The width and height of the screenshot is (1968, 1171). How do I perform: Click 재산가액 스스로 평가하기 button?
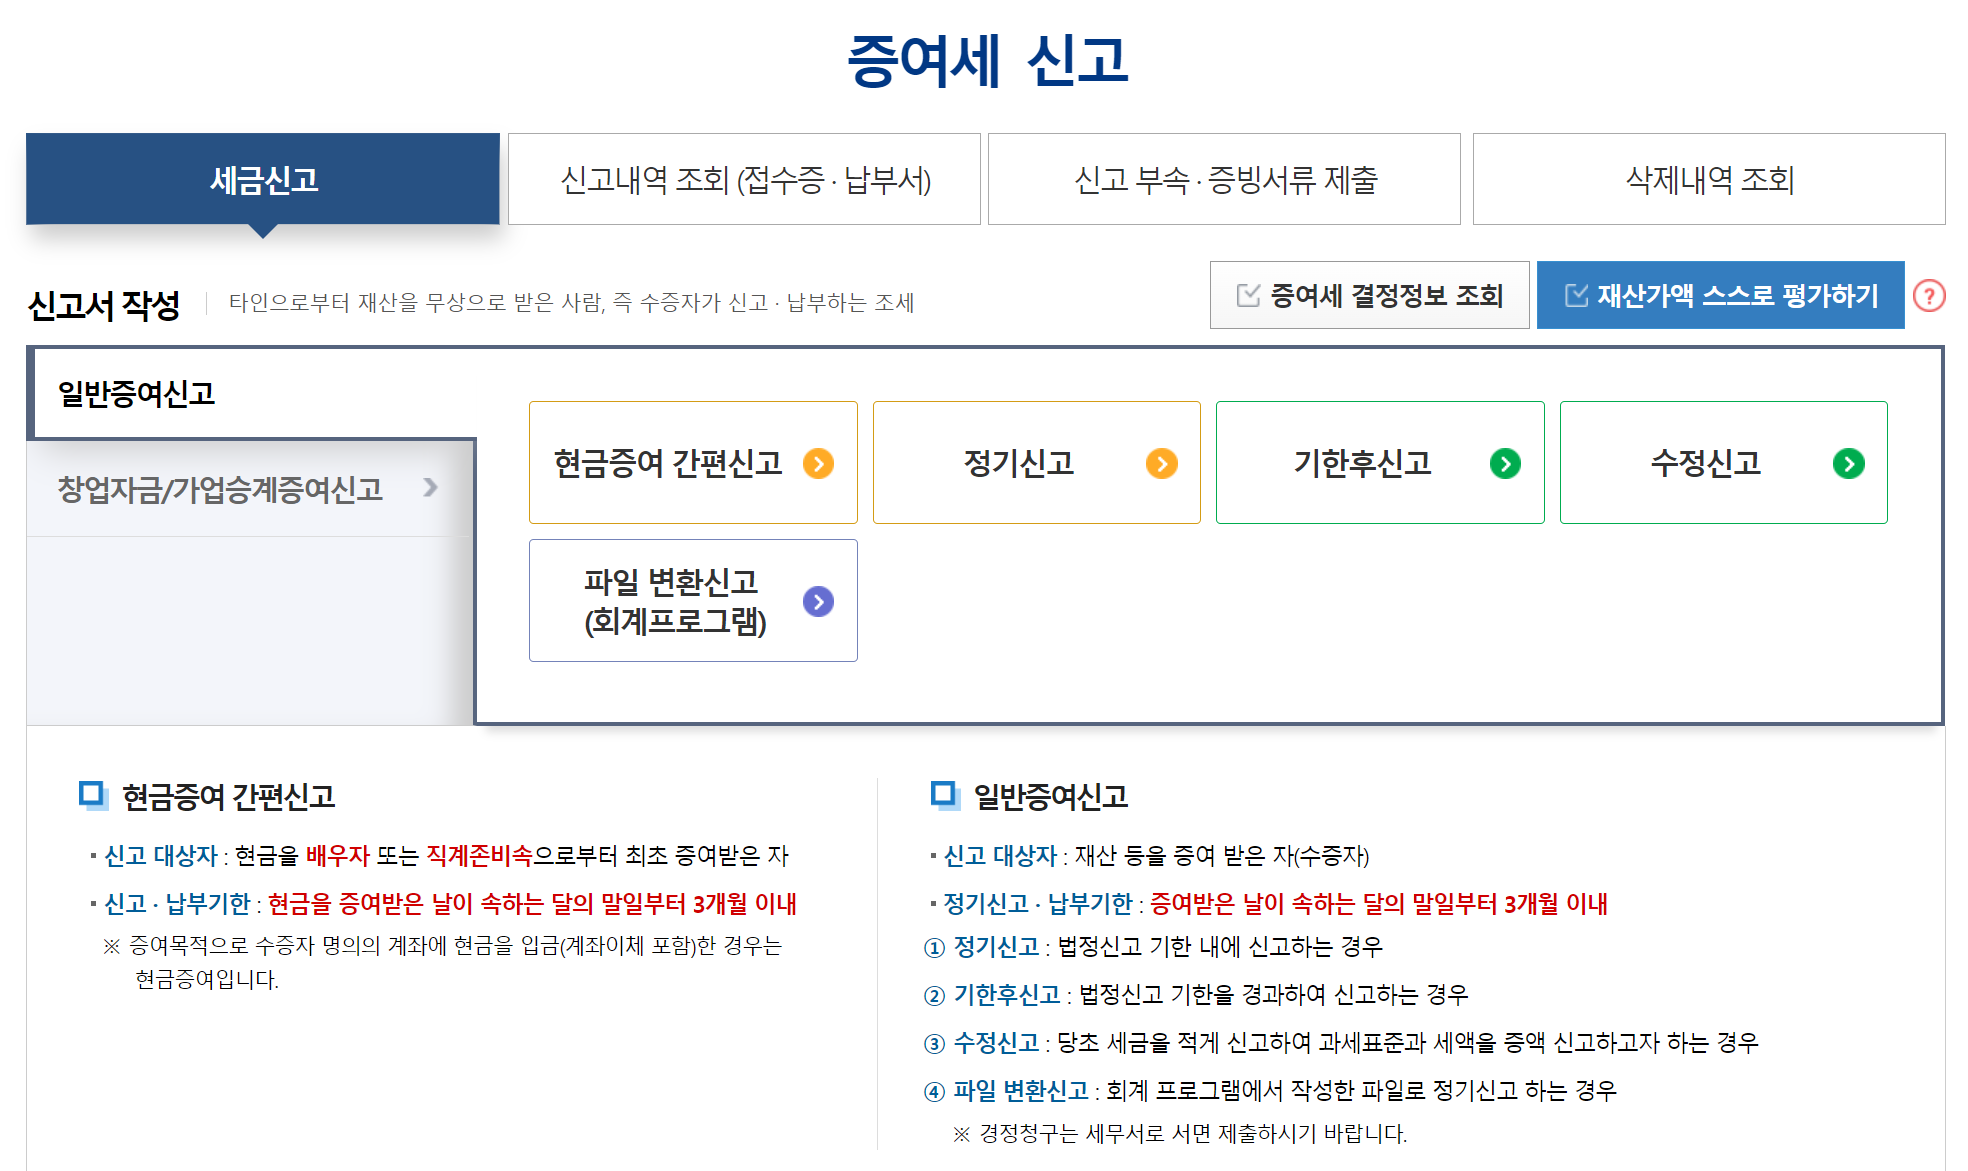point(1720,293)
